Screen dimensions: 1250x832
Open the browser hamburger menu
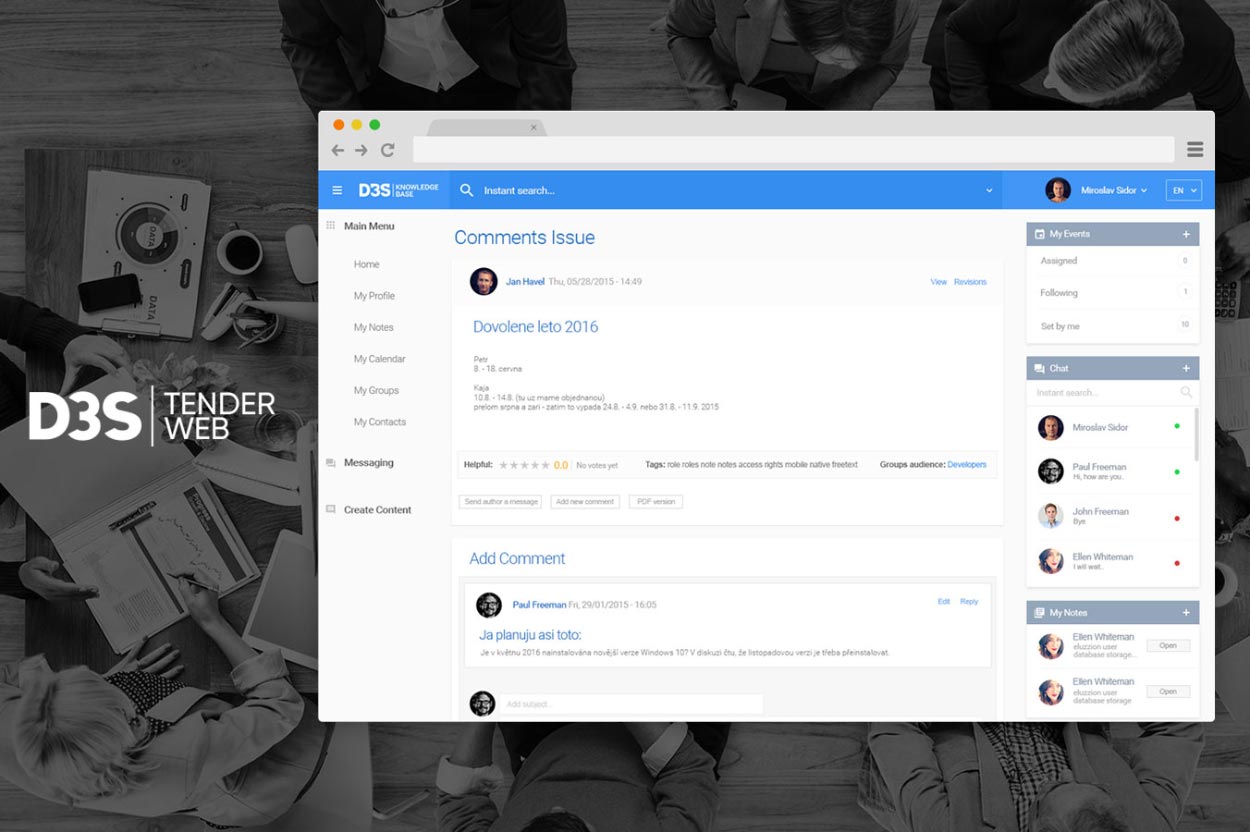click(x=1195, y=150)
